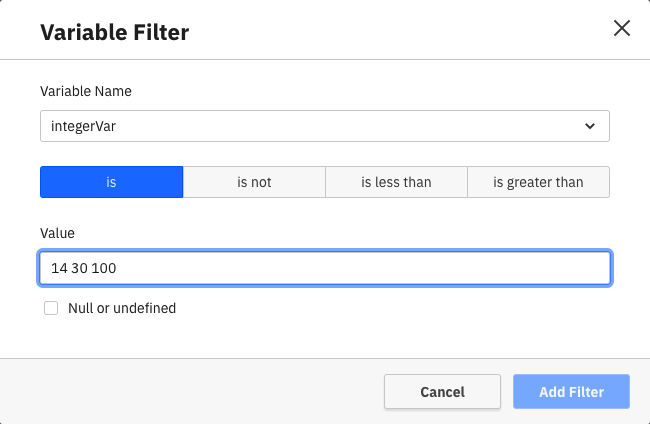Click the "Variable Name" field label
The width and height of the screenshot is (650, 424).
click(x=86, y=91)
